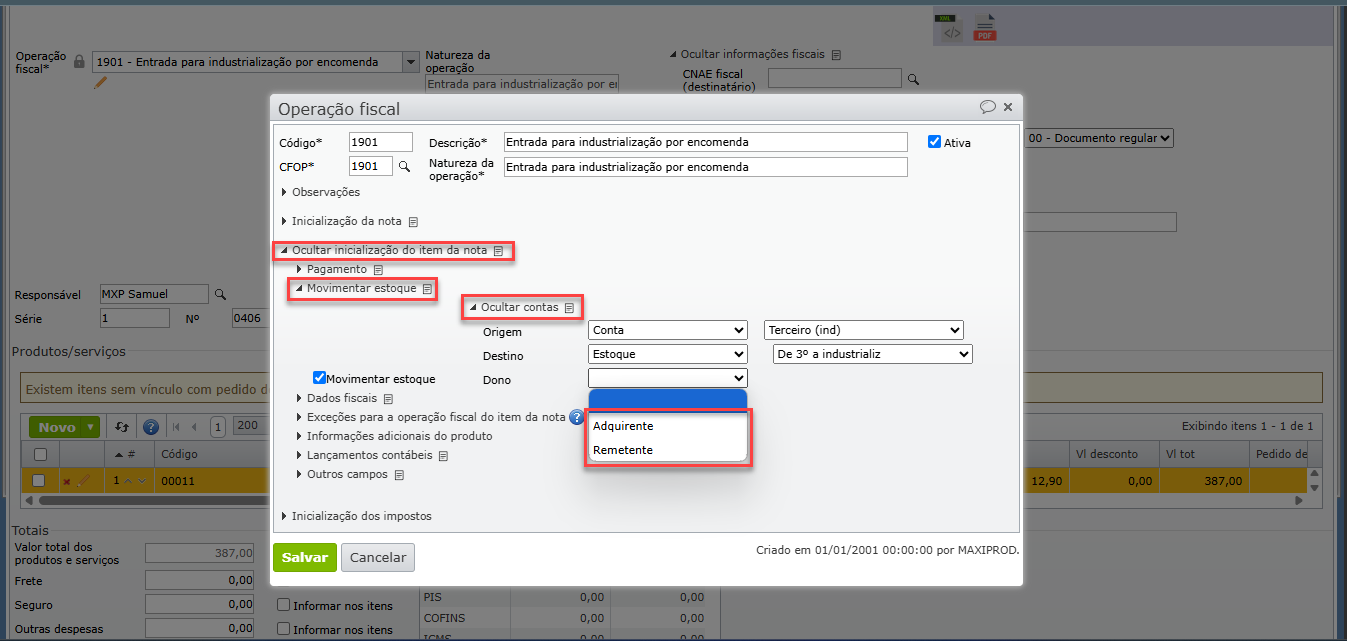The width and height of the screenshot is (1347, 641).
Task: Tick the checkbox for row 00011
Action: click(40, 481)
